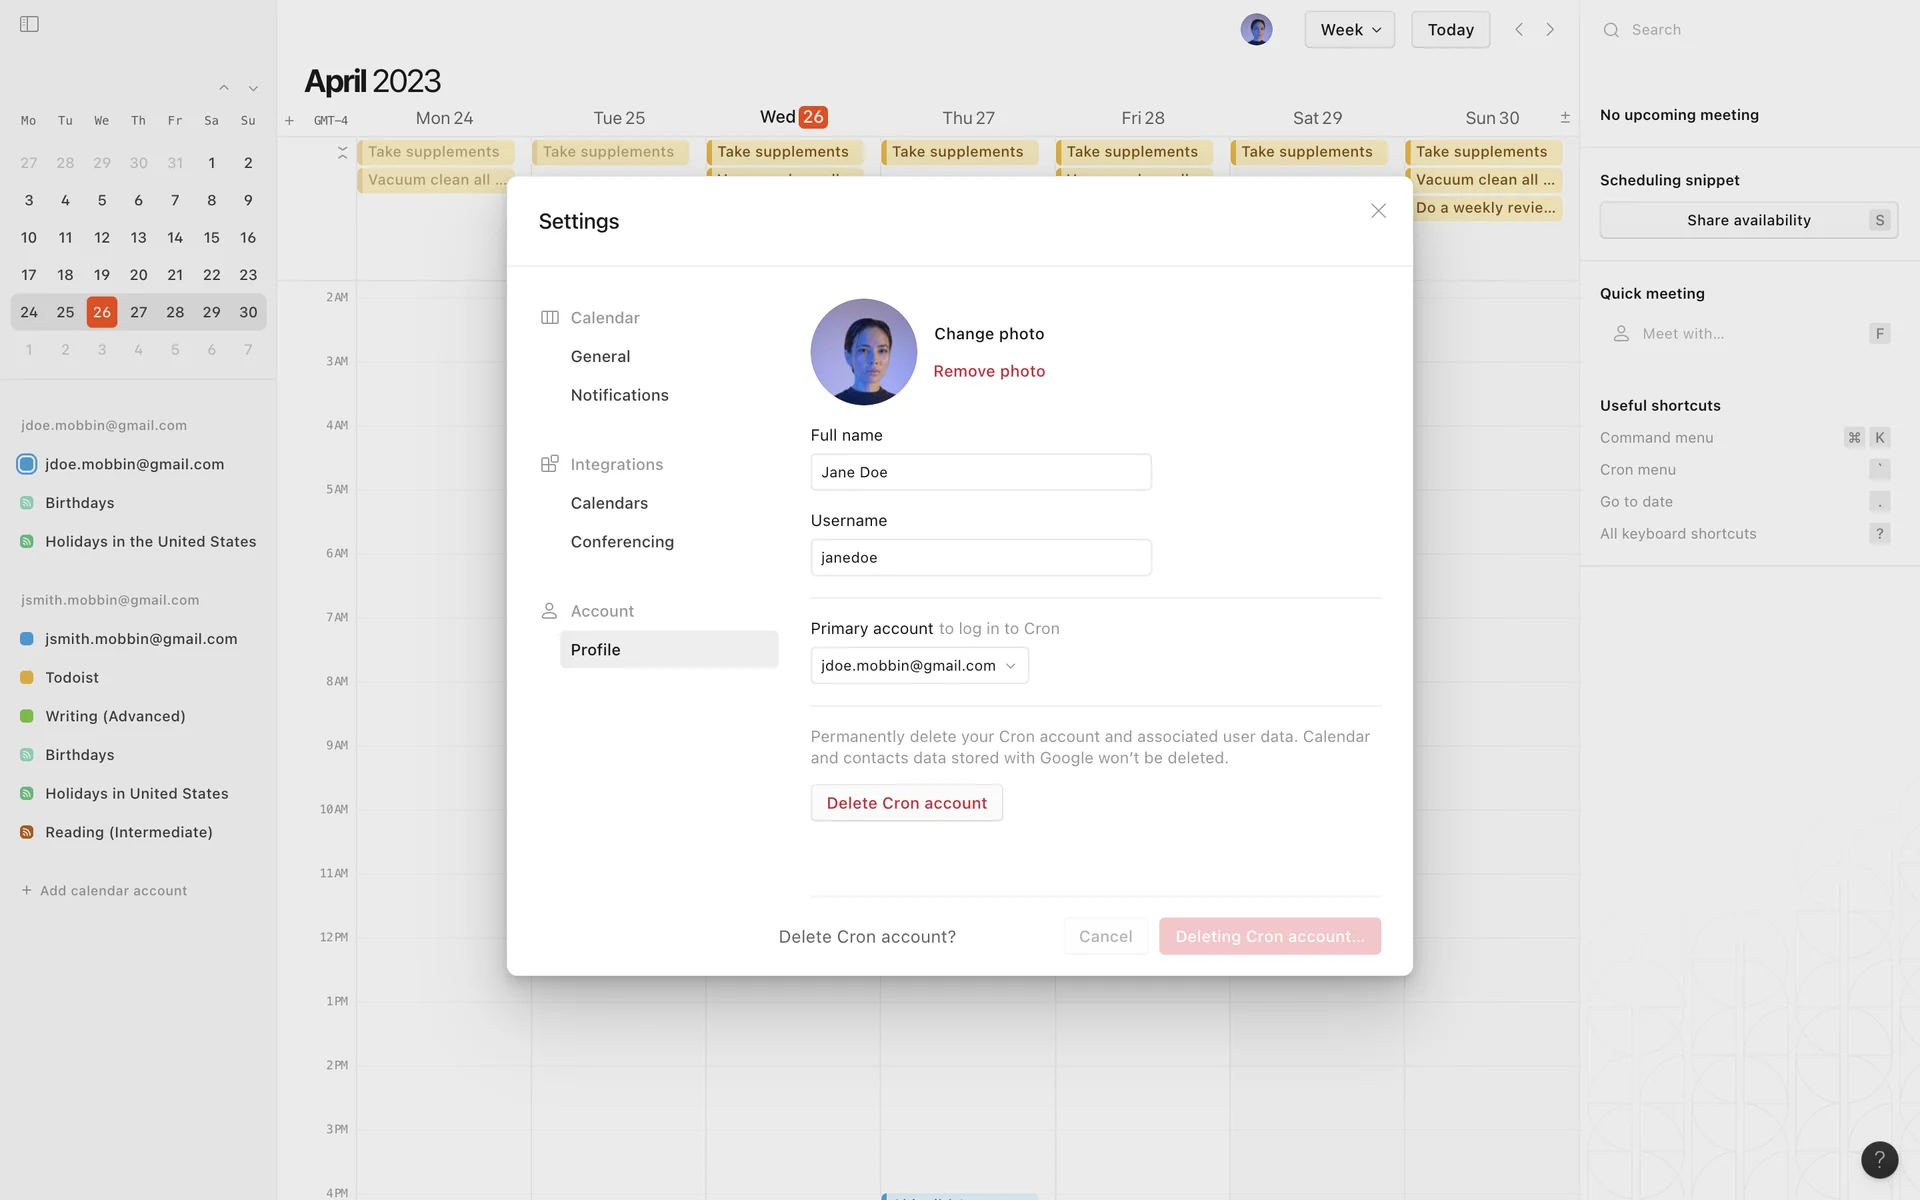Toggle the Todoist calendar checkbox
Viewport: 1920px width, 1200px height.
tap(27, 677)
